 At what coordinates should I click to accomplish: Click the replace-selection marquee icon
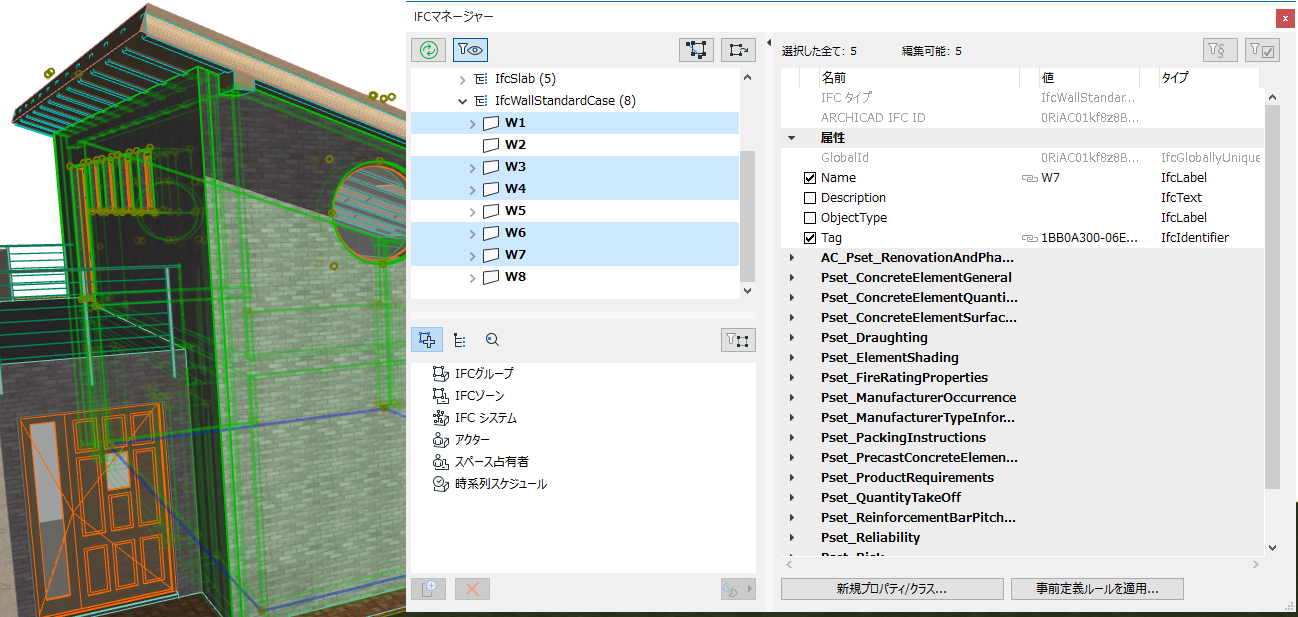pos(737,48)
